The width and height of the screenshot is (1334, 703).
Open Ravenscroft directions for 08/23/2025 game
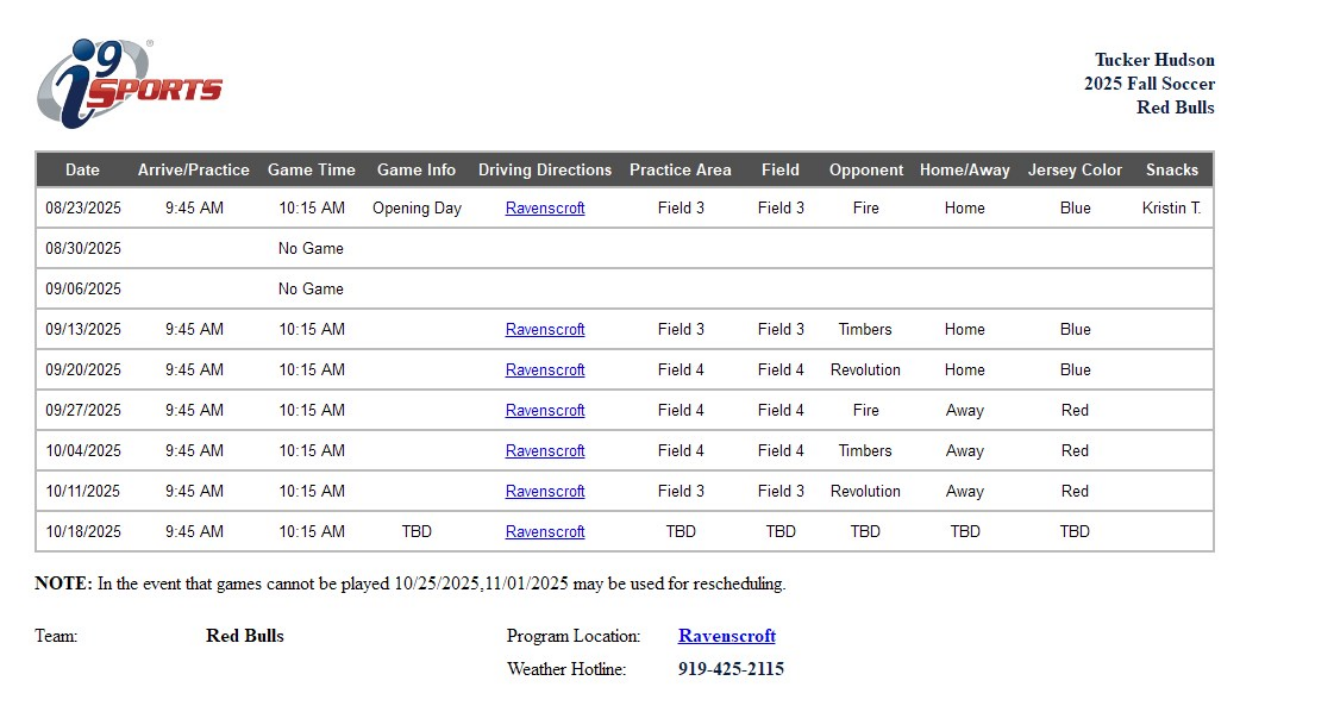pyautogui.click(x=545, y=209)
